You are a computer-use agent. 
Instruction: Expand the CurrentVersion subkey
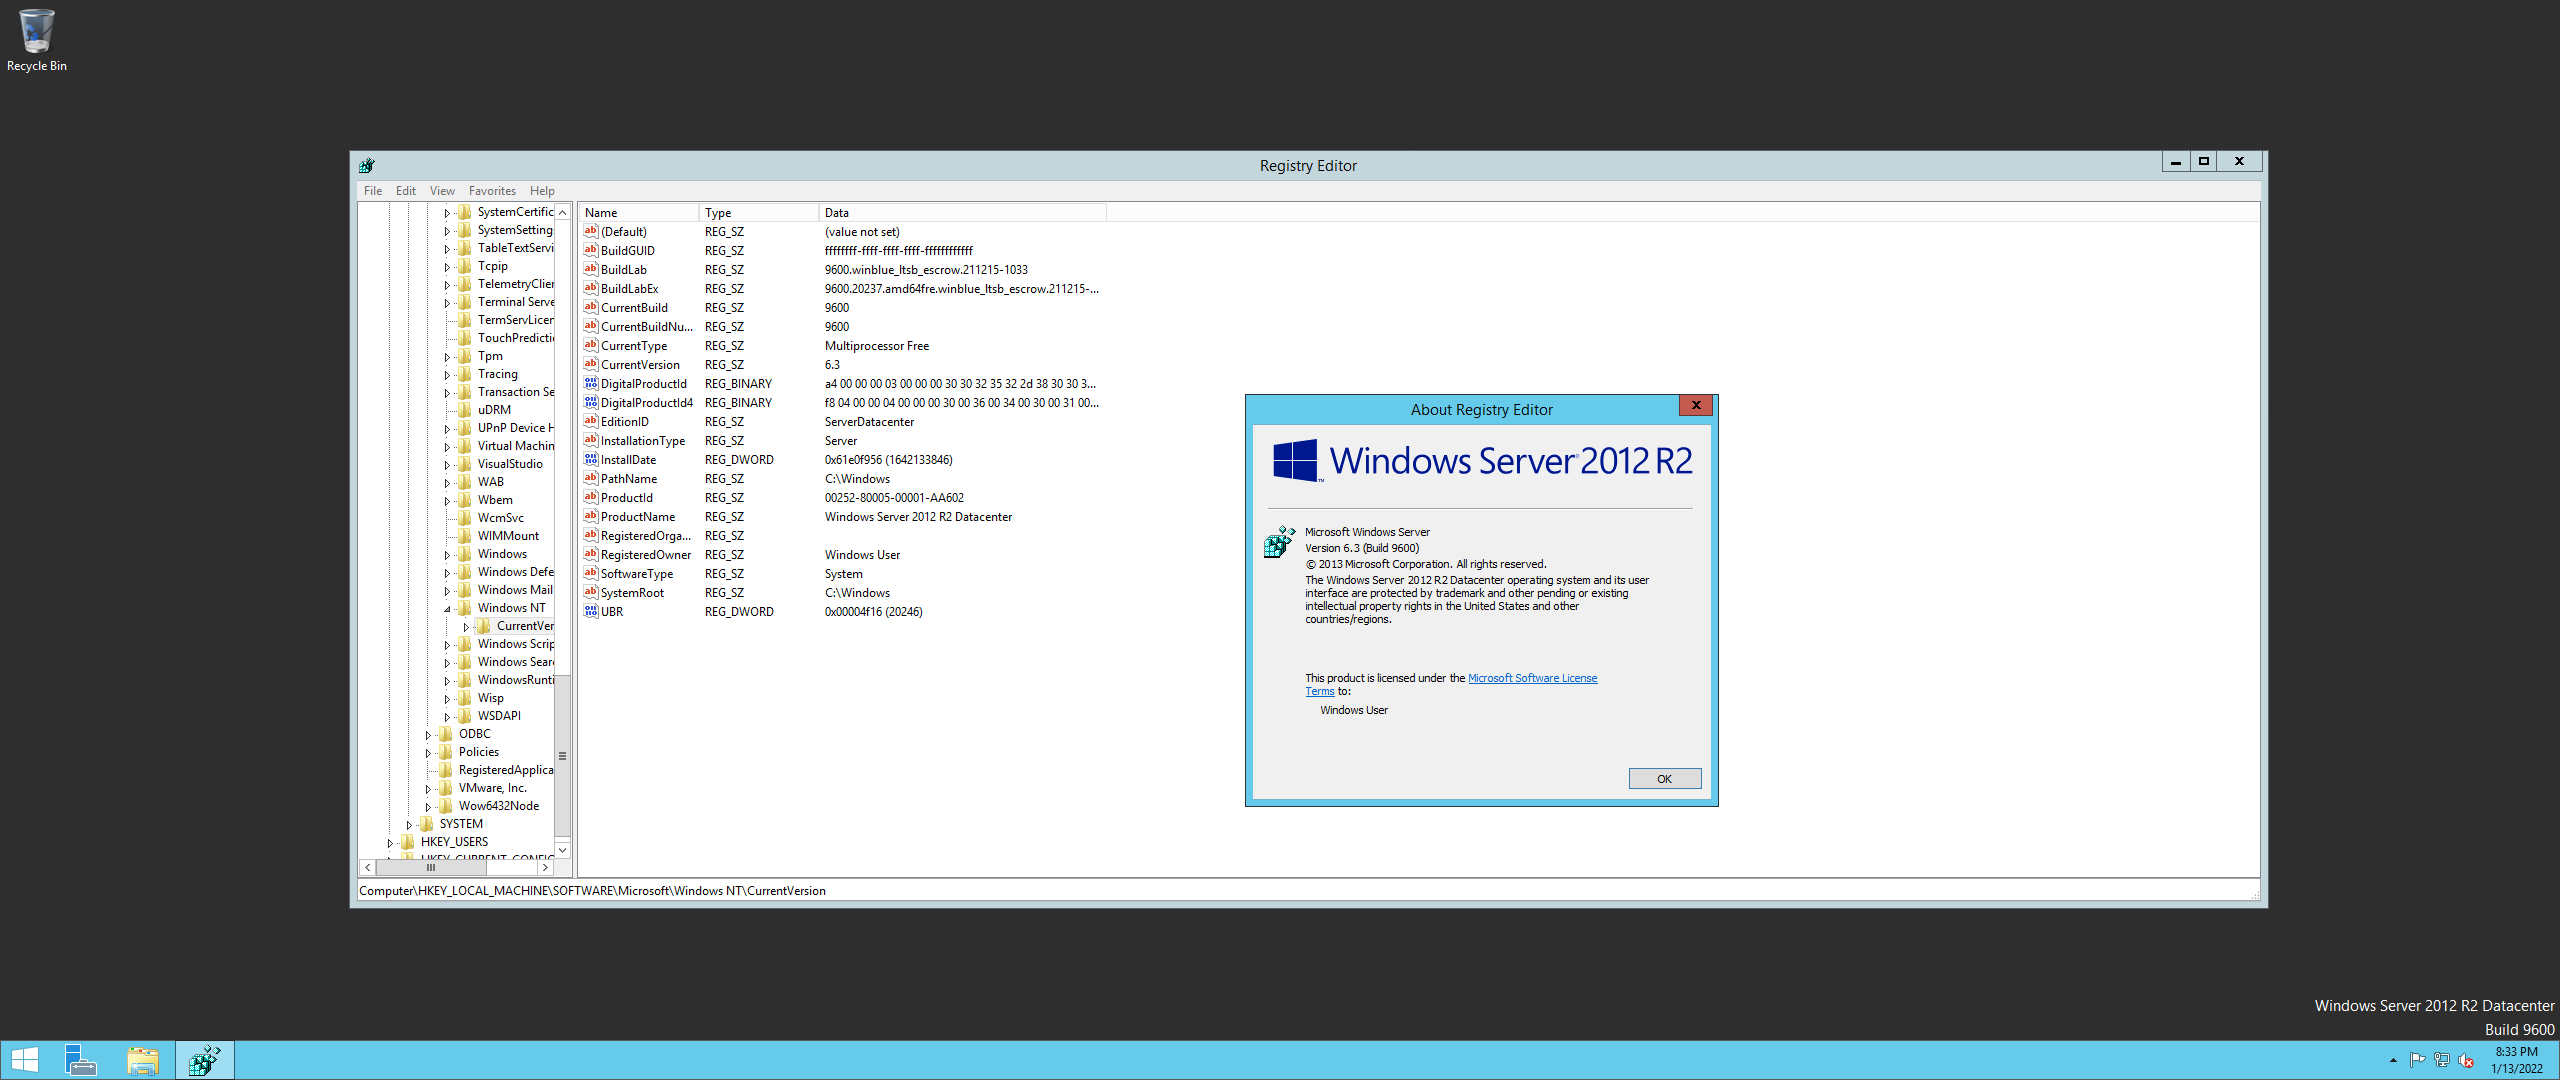click(x=466, y=627)
